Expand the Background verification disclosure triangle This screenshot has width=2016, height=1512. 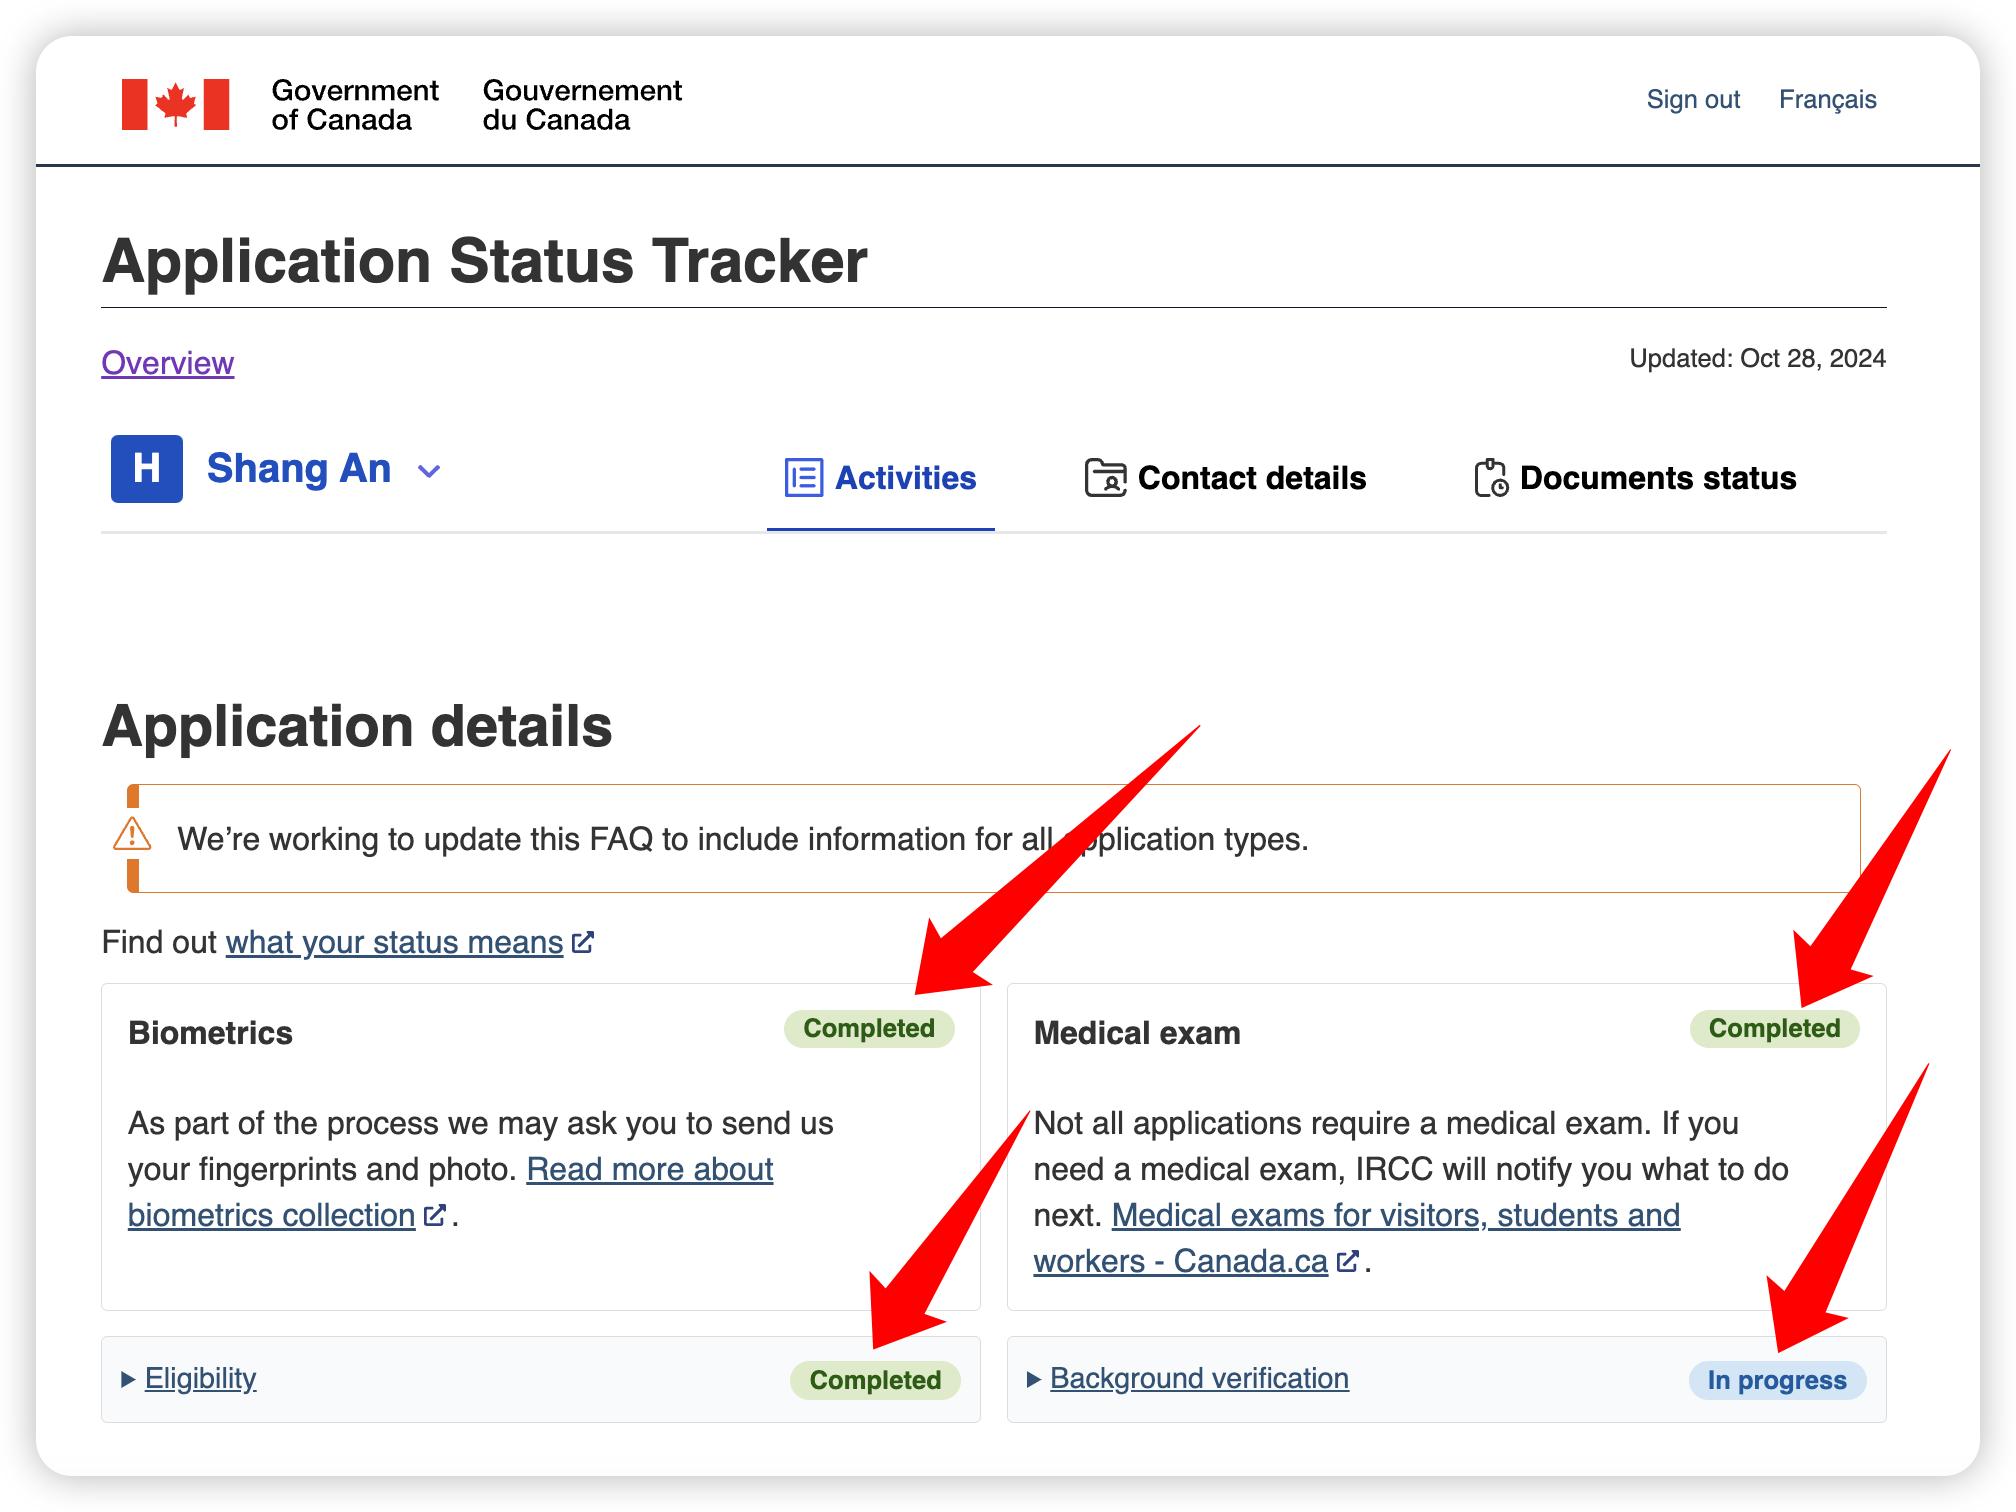coord(1034,1379)
